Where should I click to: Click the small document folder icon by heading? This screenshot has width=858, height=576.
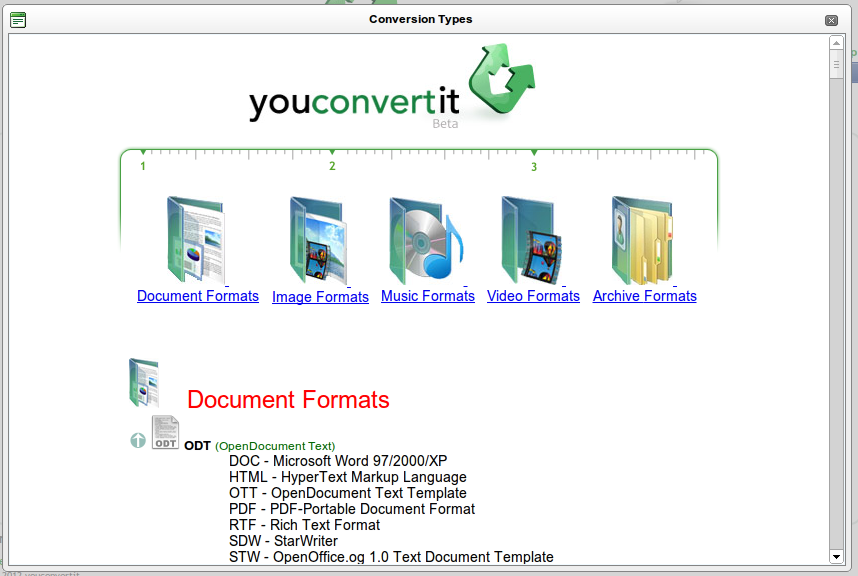[x=144, y=382]
